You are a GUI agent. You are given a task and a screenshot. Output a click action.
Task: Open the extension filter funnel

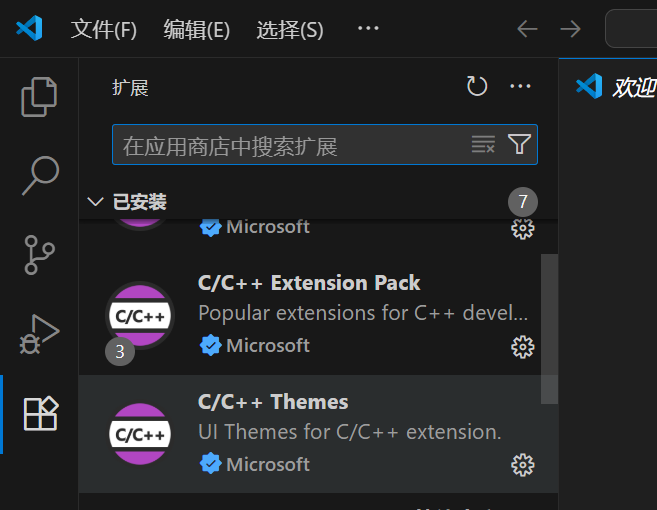519,145
